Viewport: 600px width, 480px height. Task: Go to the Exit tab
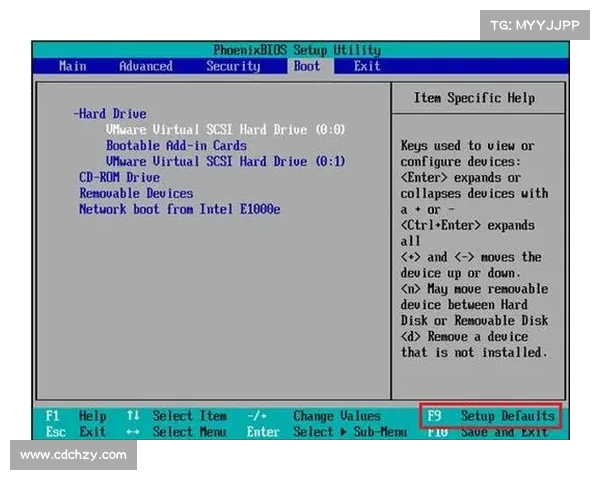tap(367, 66)
